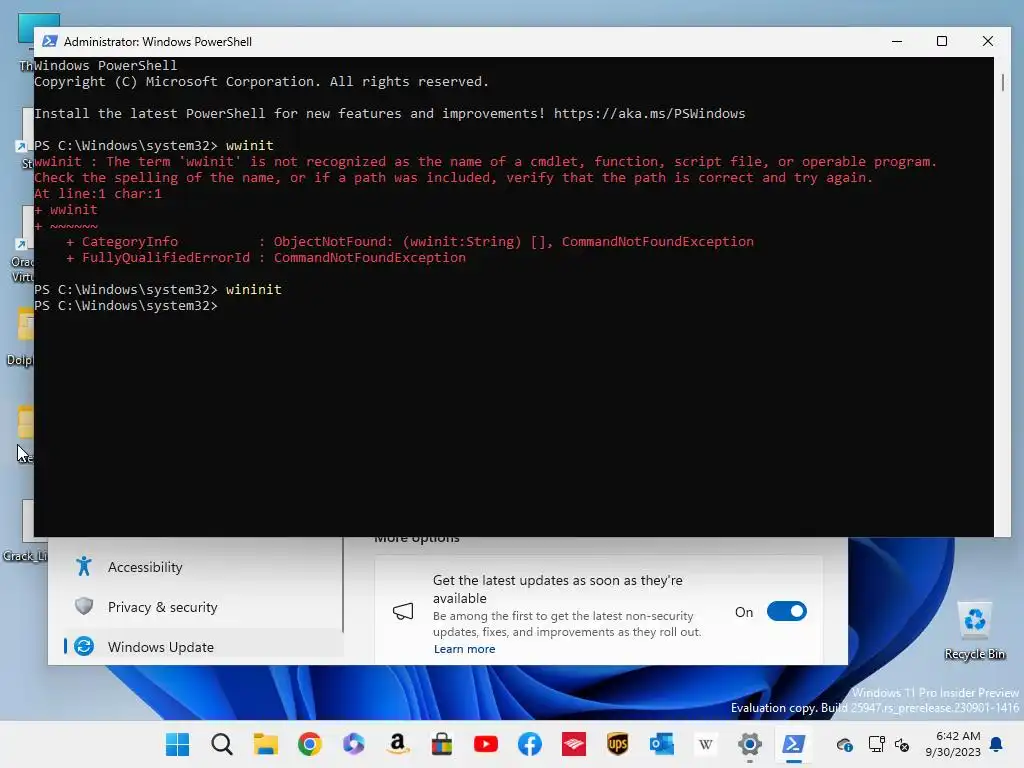
Task: Switch to the Settings app in the taskbar
Action: 750,744
